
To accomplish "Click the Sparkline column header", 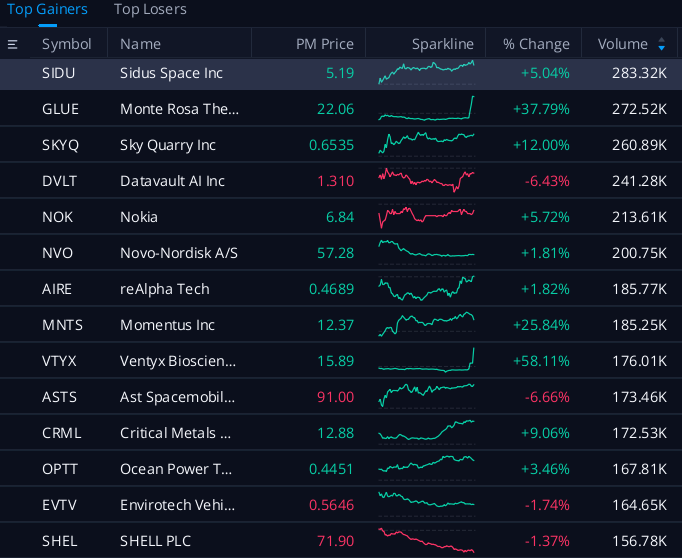I will [443, 44].
